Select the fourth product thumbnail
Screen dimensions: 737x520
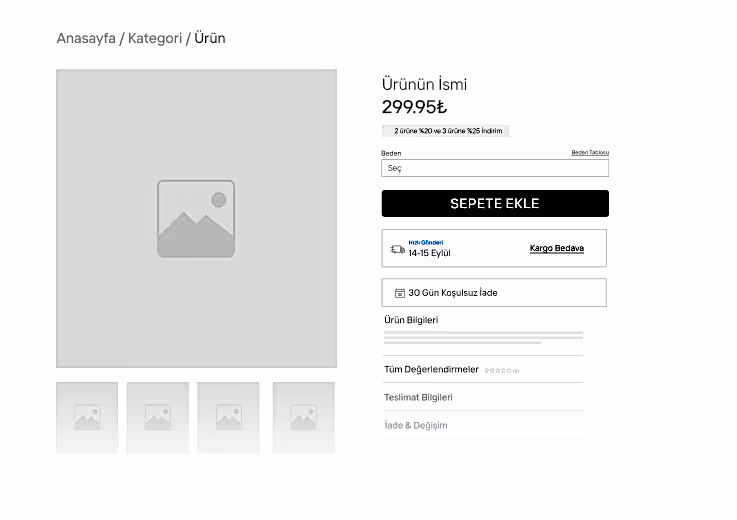coord(304,416)
